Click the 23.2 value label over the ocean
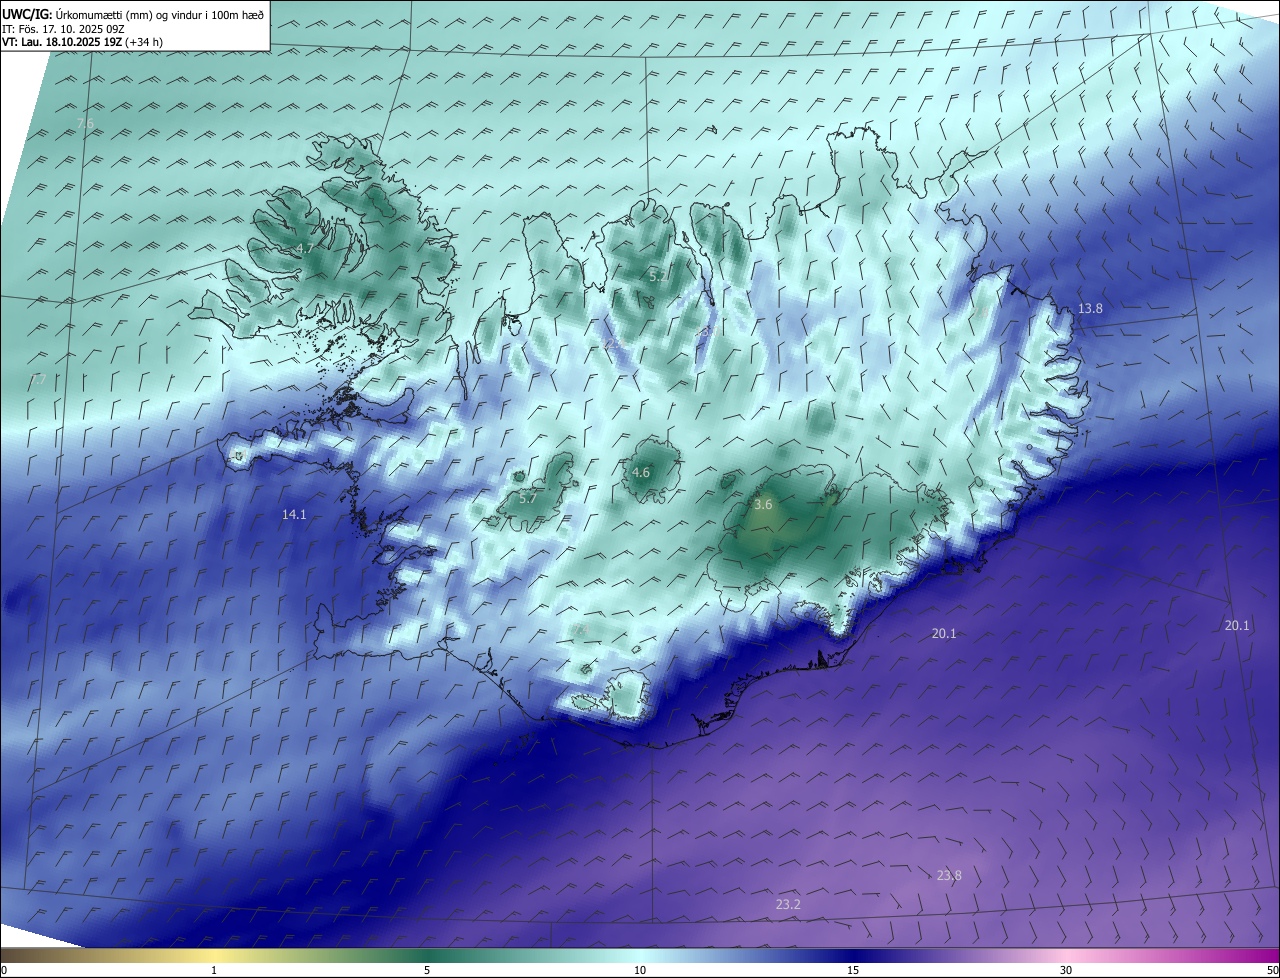The width and height of the screenshot is (1280, 978). coord(788,904)
